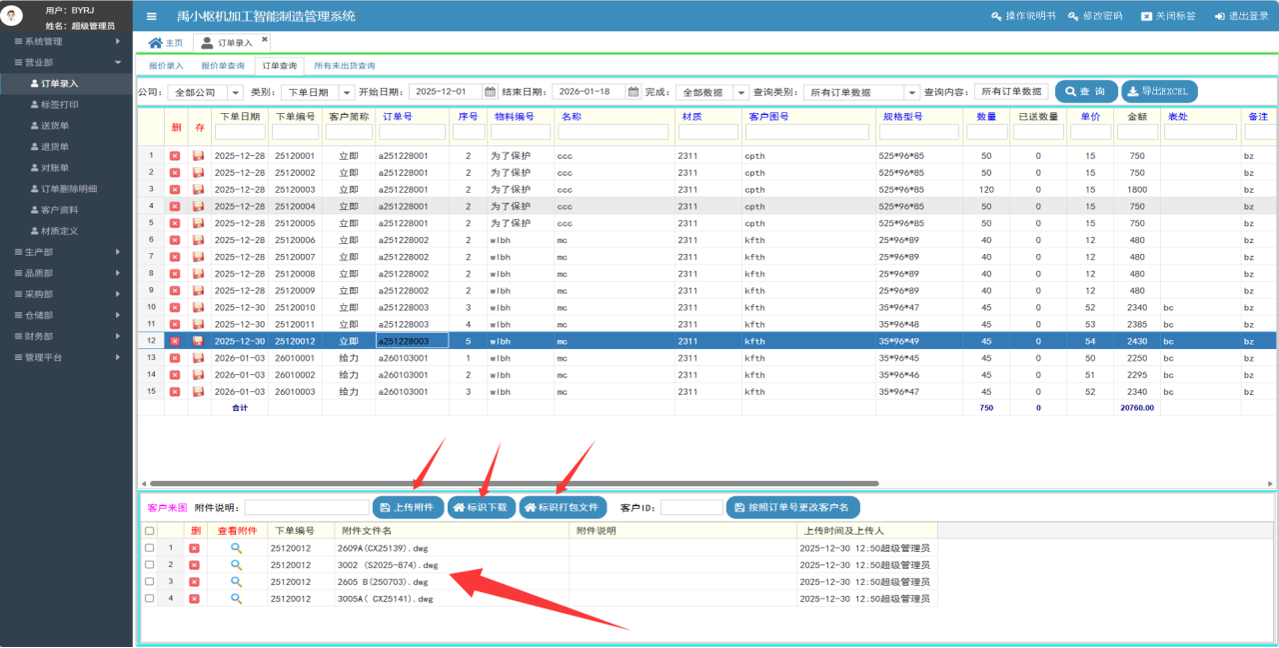
Task: View attachment 2609A(CX25139).dwg with magnifier icon
Action: click(x=236, y=549)
